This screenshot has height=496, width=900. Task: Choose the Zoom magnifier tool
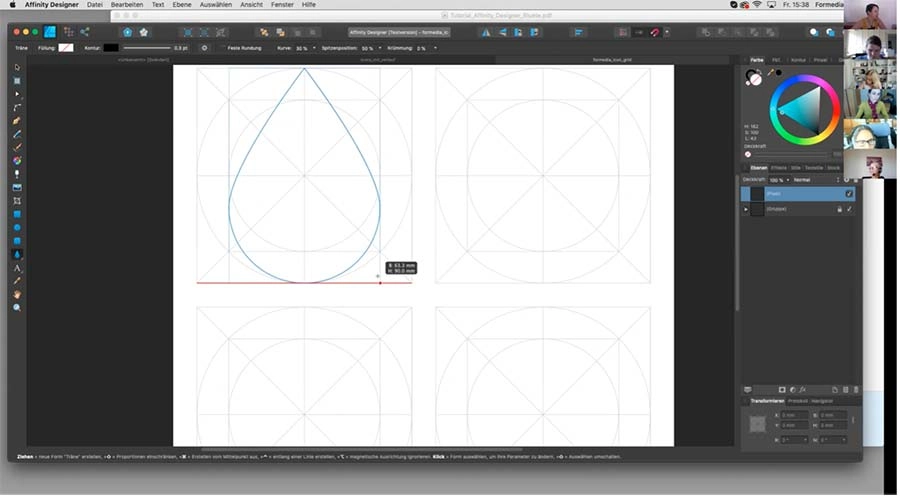[17, 308]
